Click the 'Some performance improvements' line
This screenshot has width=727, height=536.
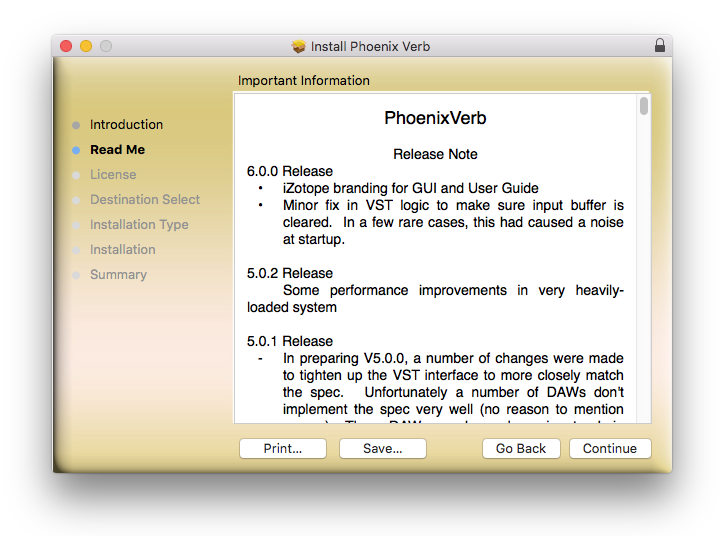(x=453, y=290)
